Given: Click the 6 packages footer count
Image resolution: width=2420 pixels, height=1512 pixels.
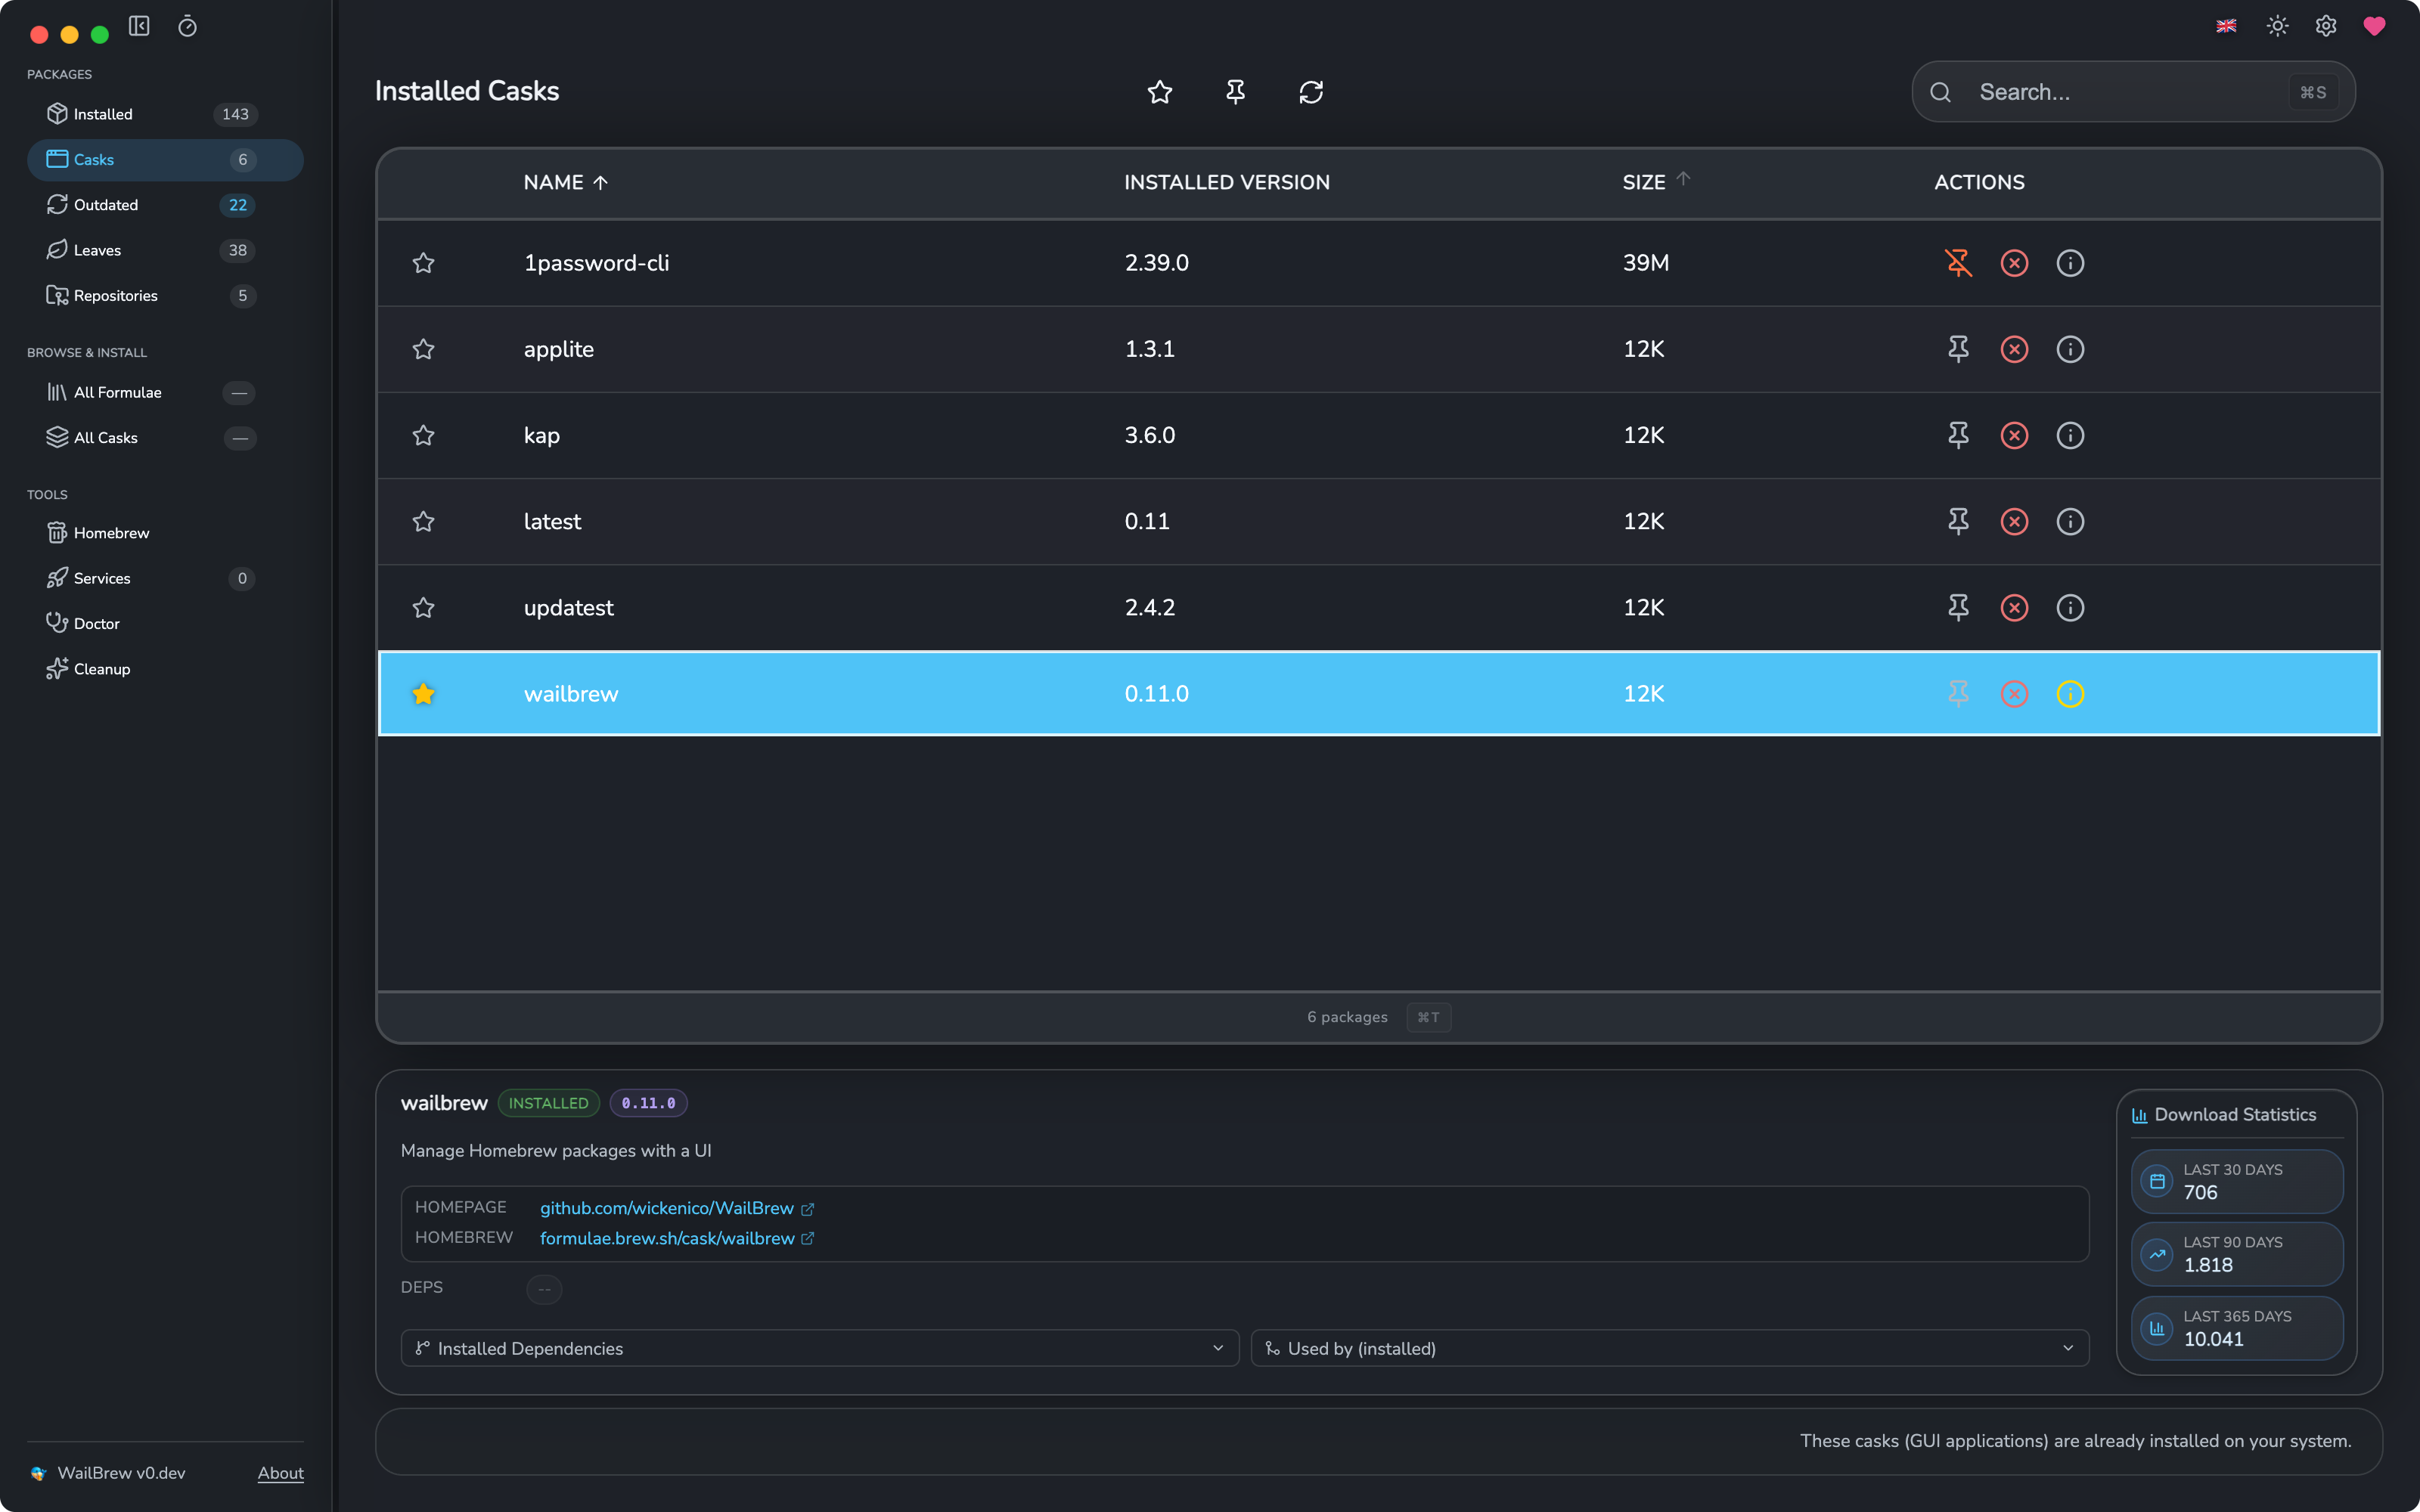Looking at the screenshot, I should (x=1347, y=1017).
